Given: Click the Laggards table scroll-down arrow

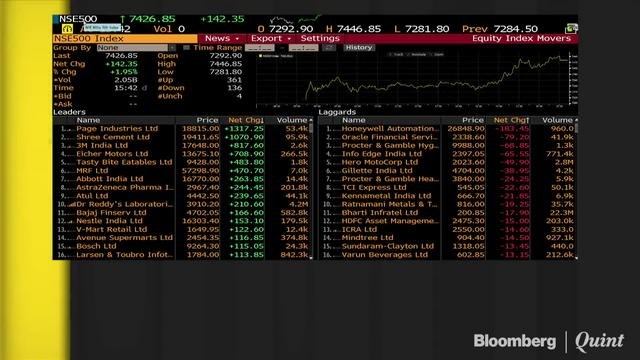Looking at the screenshot, I should pyautogui.click(x=576, y=258).
